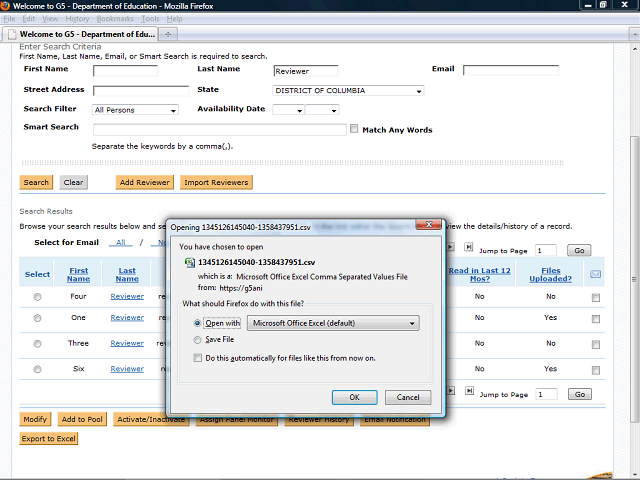The image size is (640, 480).
Task: Enable 'Do this automatically' checkbox
Action: (x=197, y=357)
